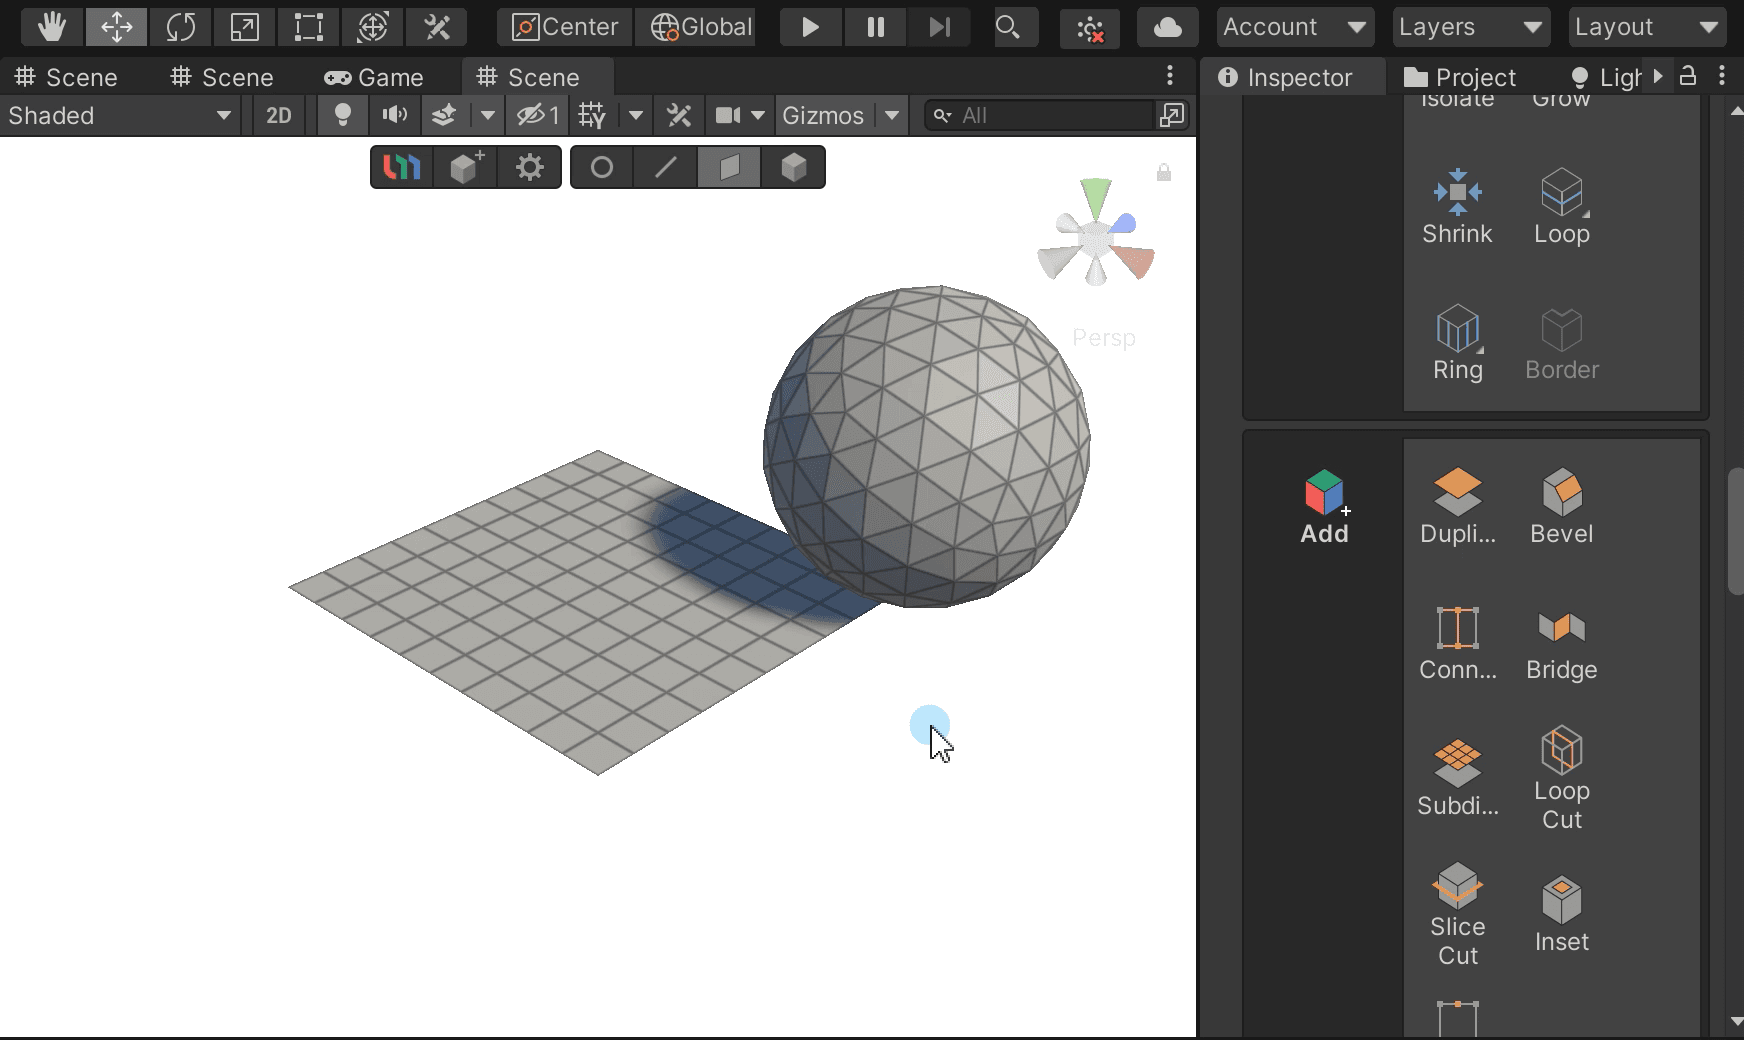The width and height of the screenshot is (1744, 1040).
Task: Click the Loop Cut tool
Action: pyautogui.click(x=1562, y=778)
